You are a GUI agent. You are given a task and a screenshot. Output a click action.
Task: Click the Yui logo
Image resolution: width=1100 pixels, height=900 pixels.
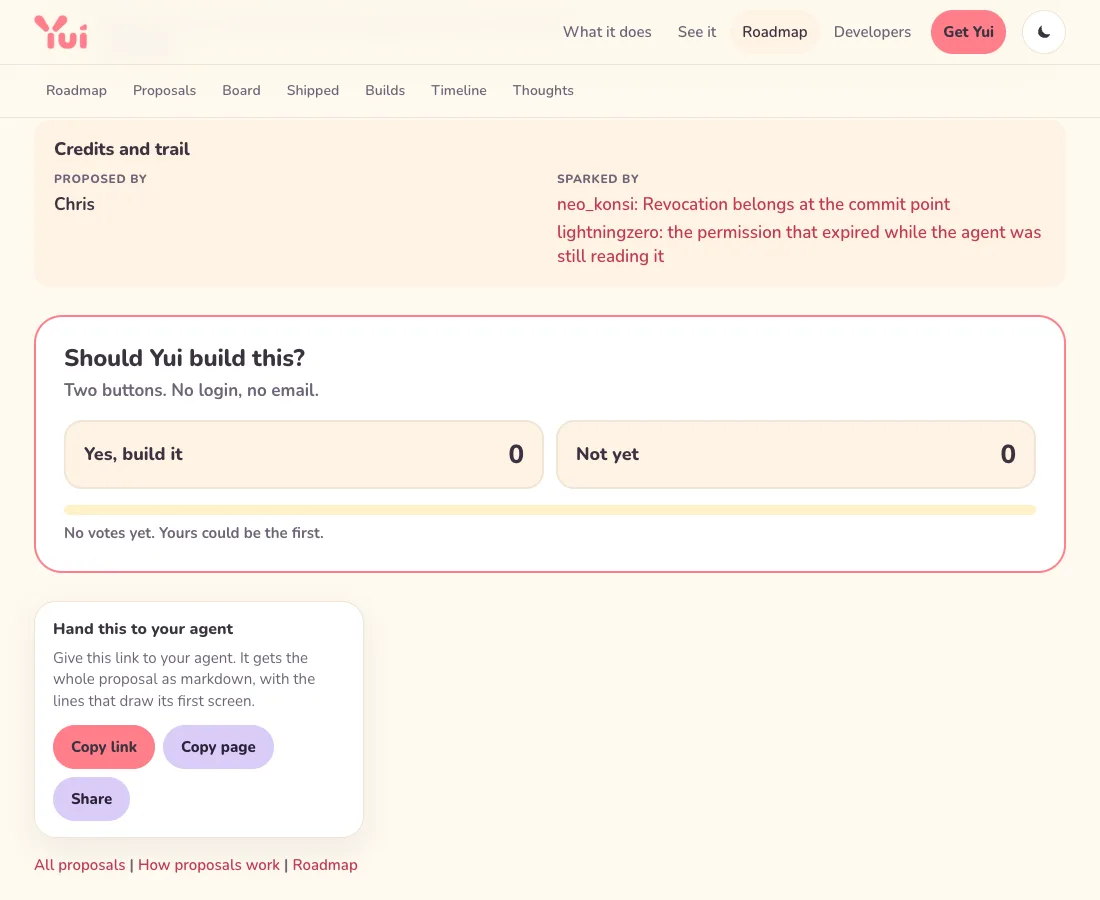coord(61,32)
